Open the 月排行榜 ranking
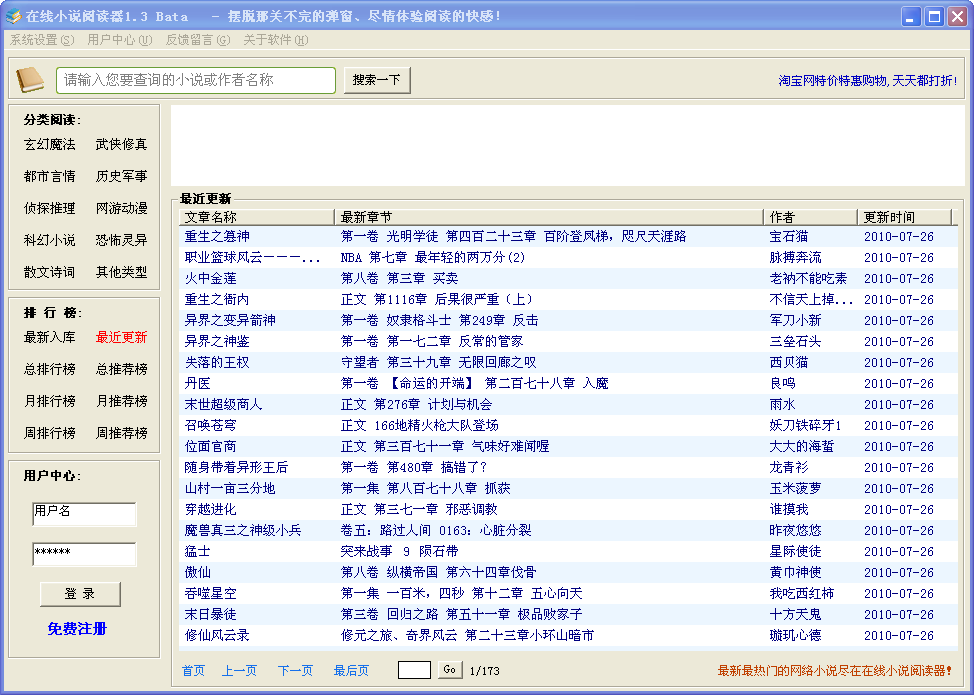The image size is (974, 695). coord(50,402)
